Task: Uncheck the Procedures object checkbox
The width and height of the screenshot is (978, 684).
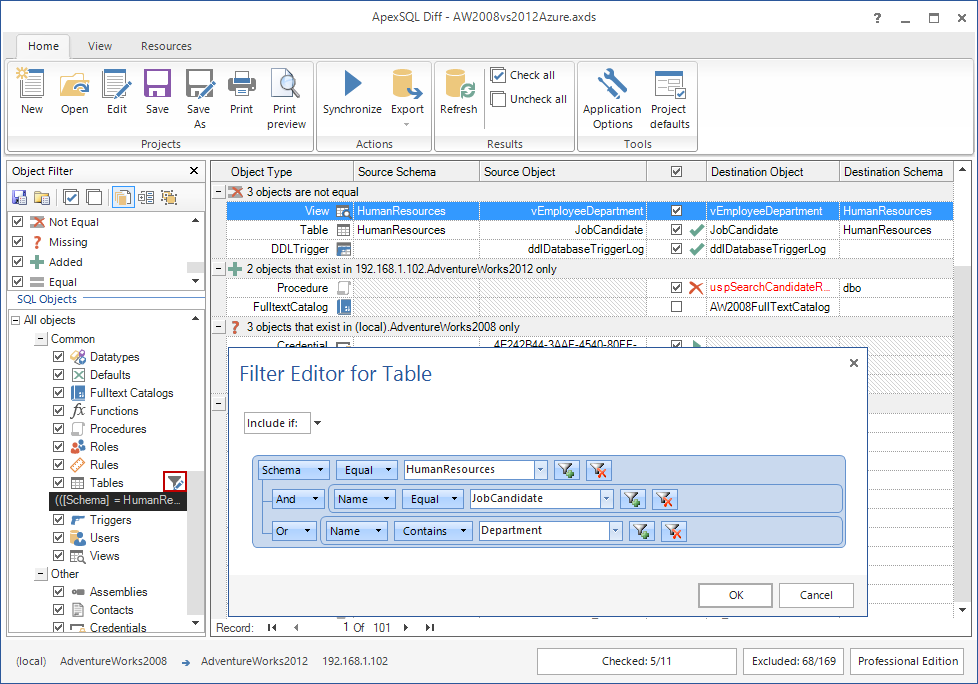Action: [59, 428]
